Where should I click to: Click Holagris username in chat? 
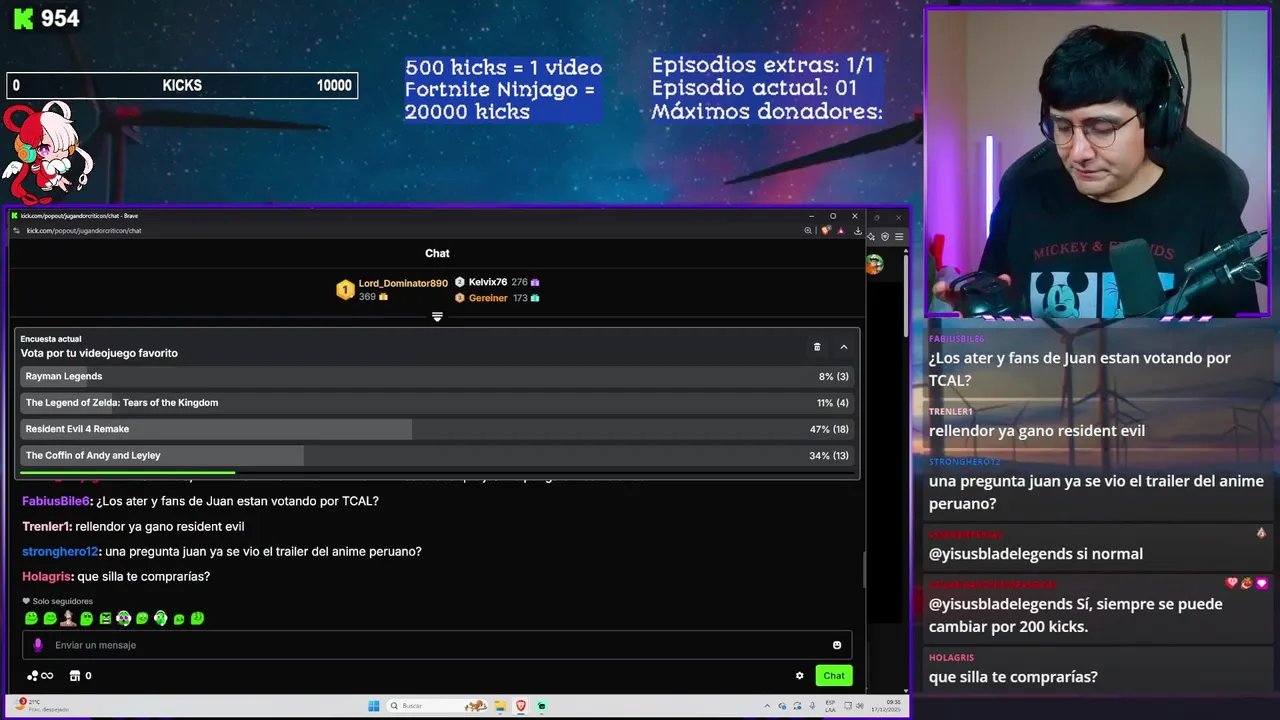[47, 576]
